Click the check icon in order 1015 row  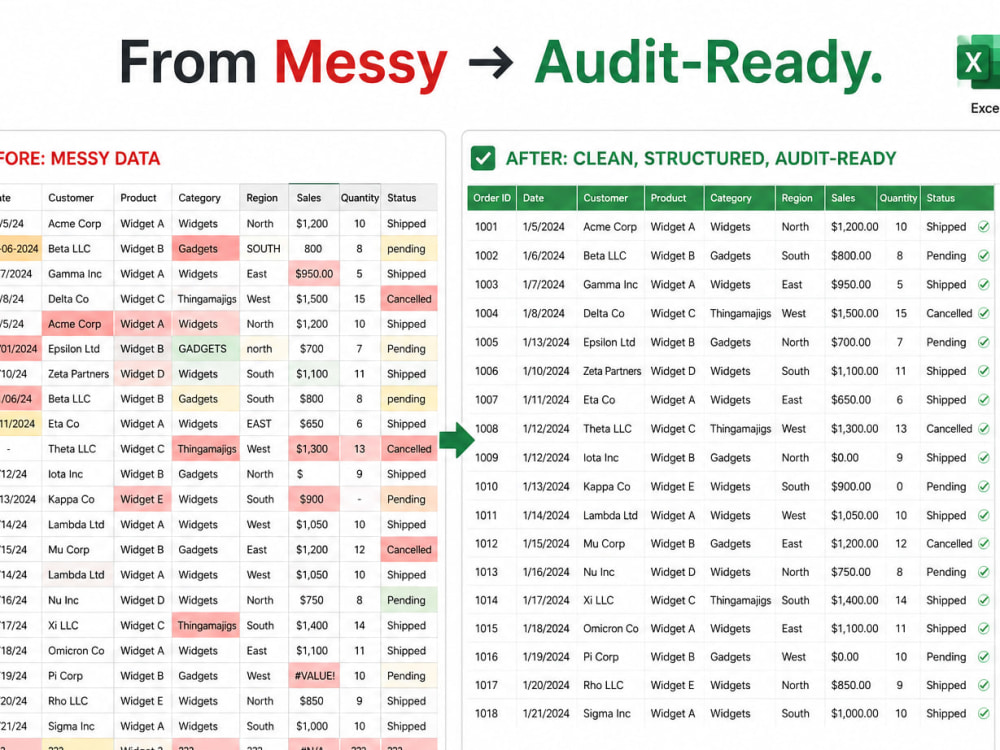coord(983,628)
